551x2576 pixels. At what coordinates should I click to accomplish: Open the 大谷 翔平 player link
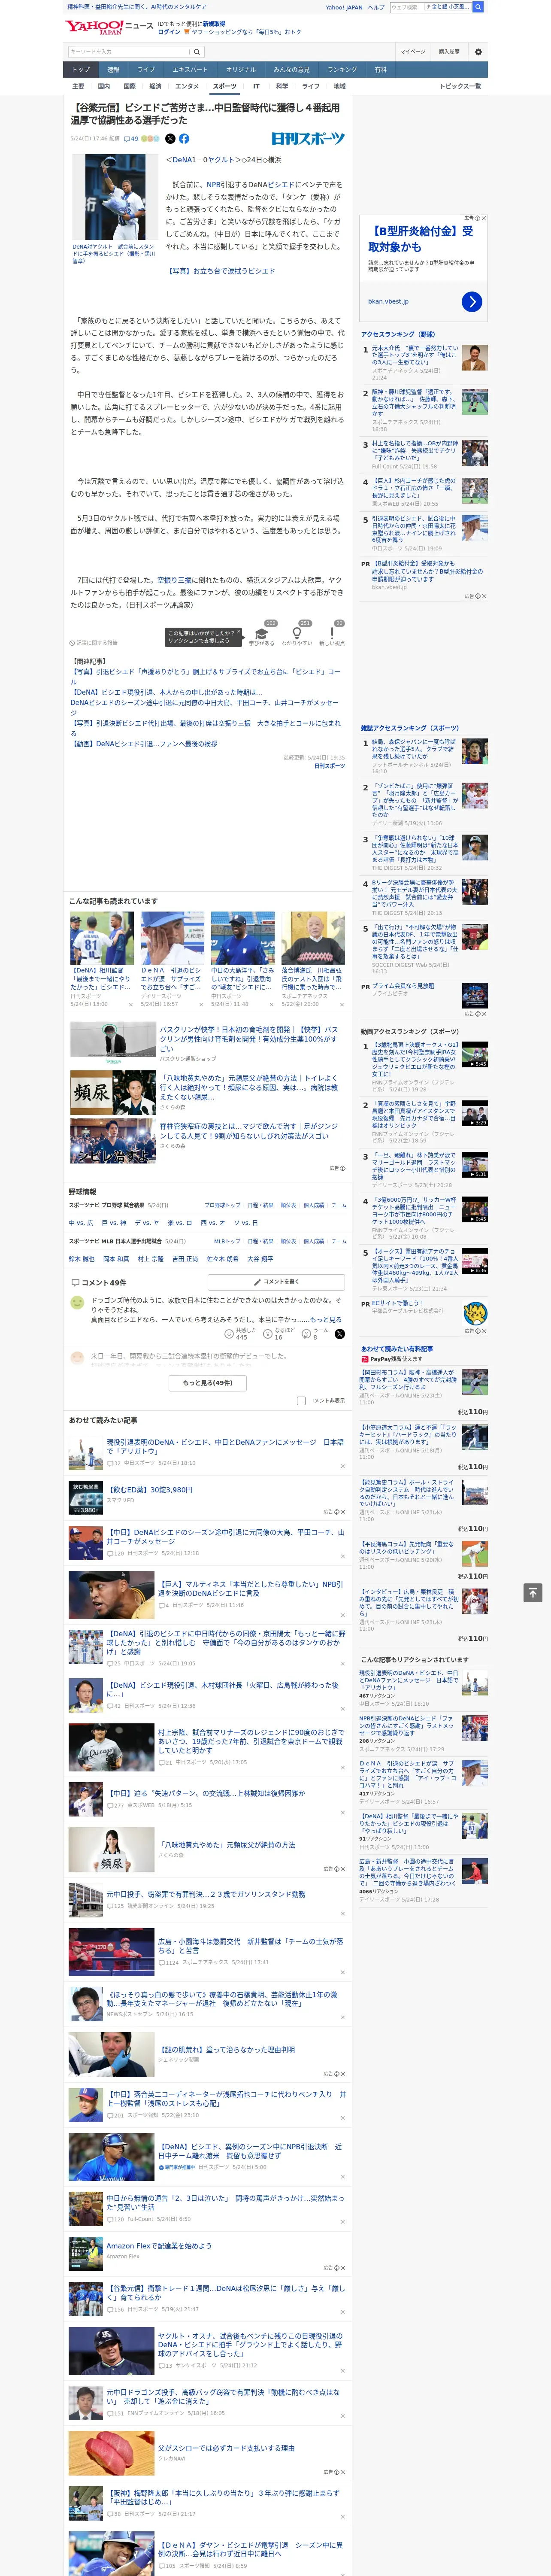click(259, 1259)
